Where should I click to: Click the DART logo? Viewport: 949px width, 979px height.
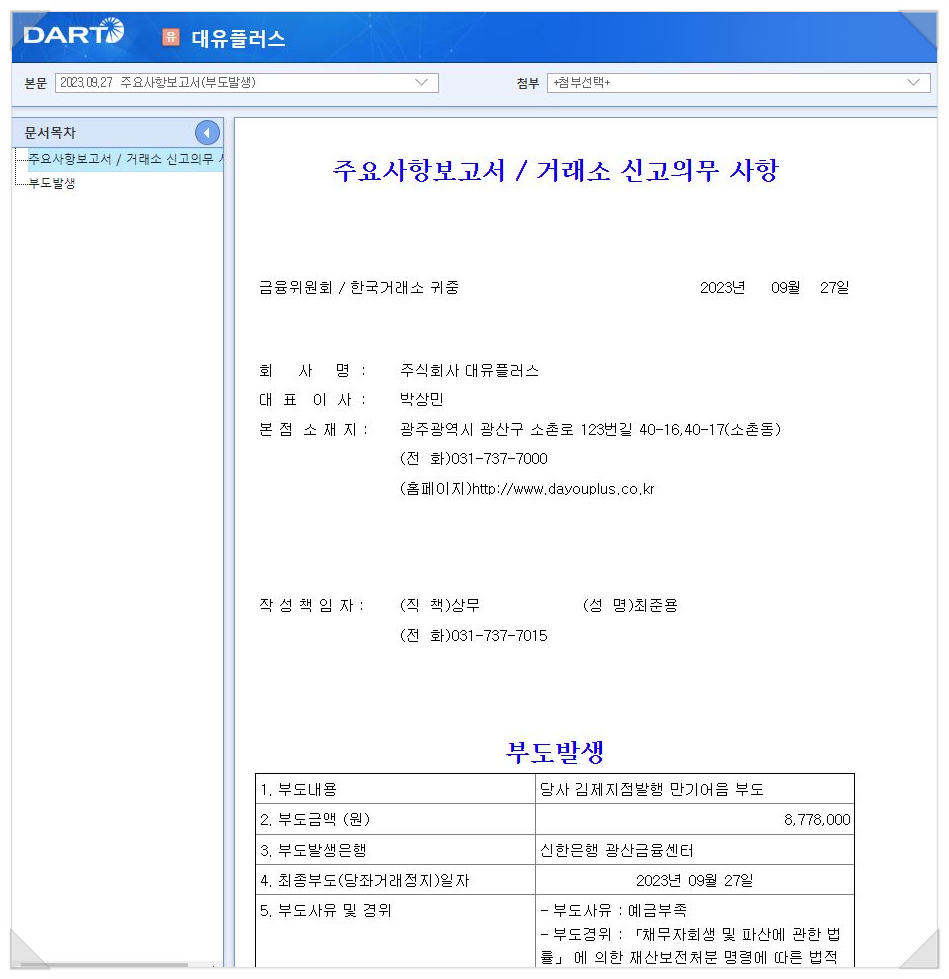[74, 32]
